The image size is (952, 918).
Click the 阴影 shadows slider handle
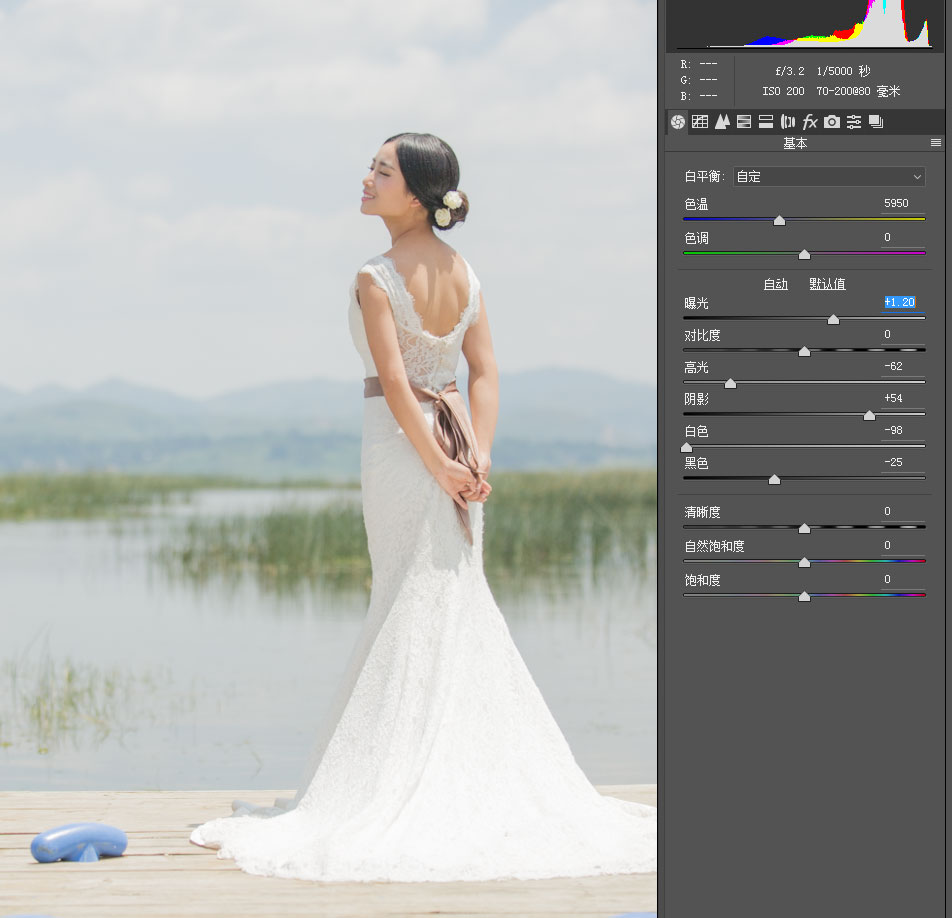[x=868, y=414]
